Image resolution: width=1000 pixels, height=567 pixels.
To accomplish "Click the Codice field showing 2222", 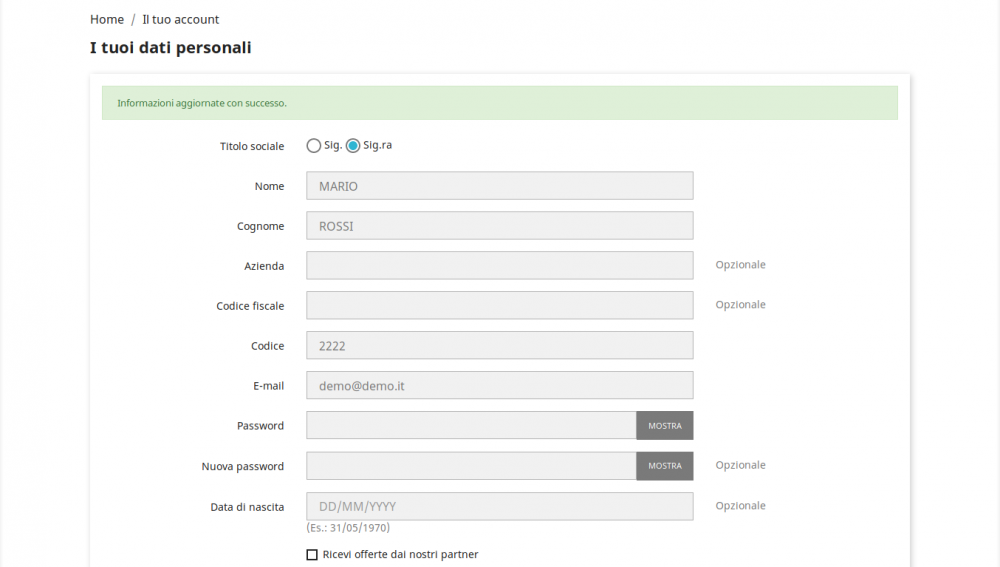I will tap(499, 345).
